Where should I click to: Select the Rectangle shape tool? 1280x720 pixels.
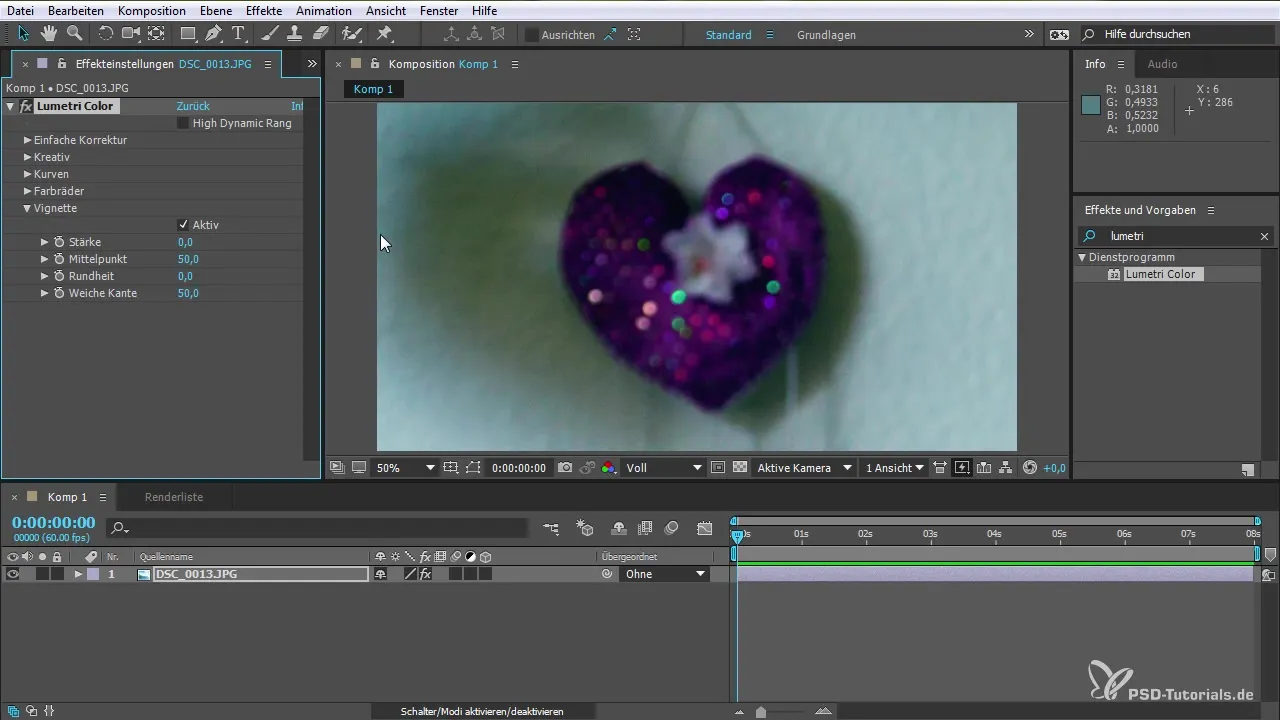pos(188,34)
